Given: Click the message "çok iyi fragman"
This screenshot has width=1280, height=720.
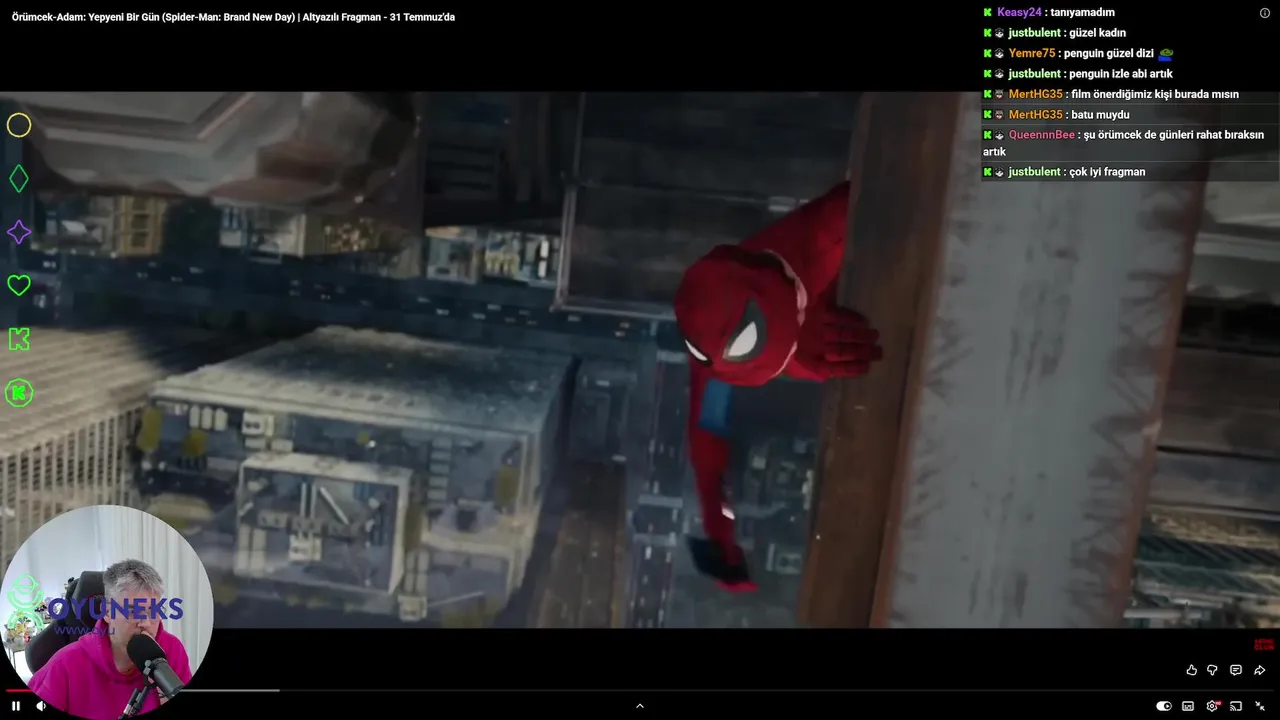Looking at the screenshot, I should [x=1107, y=172].
